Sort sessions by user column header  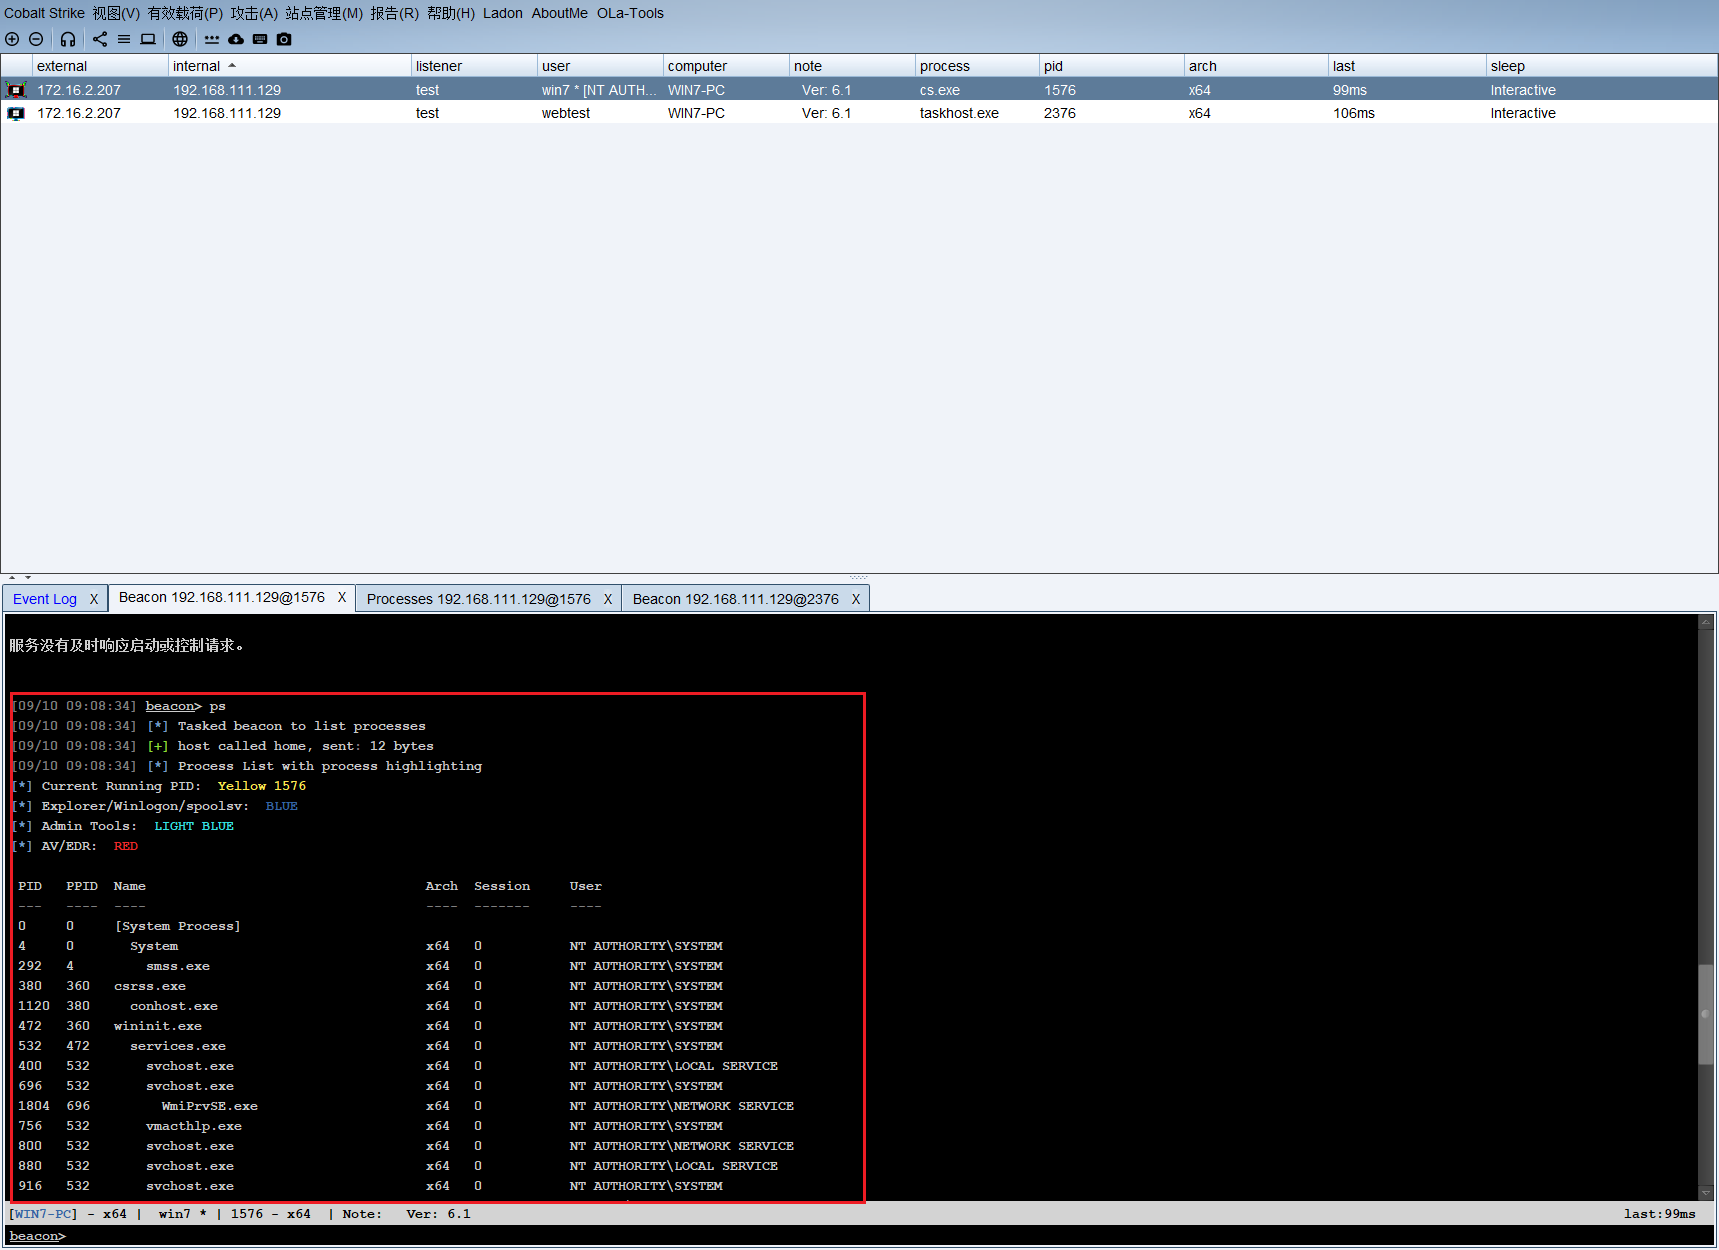(x=600, y=66)
